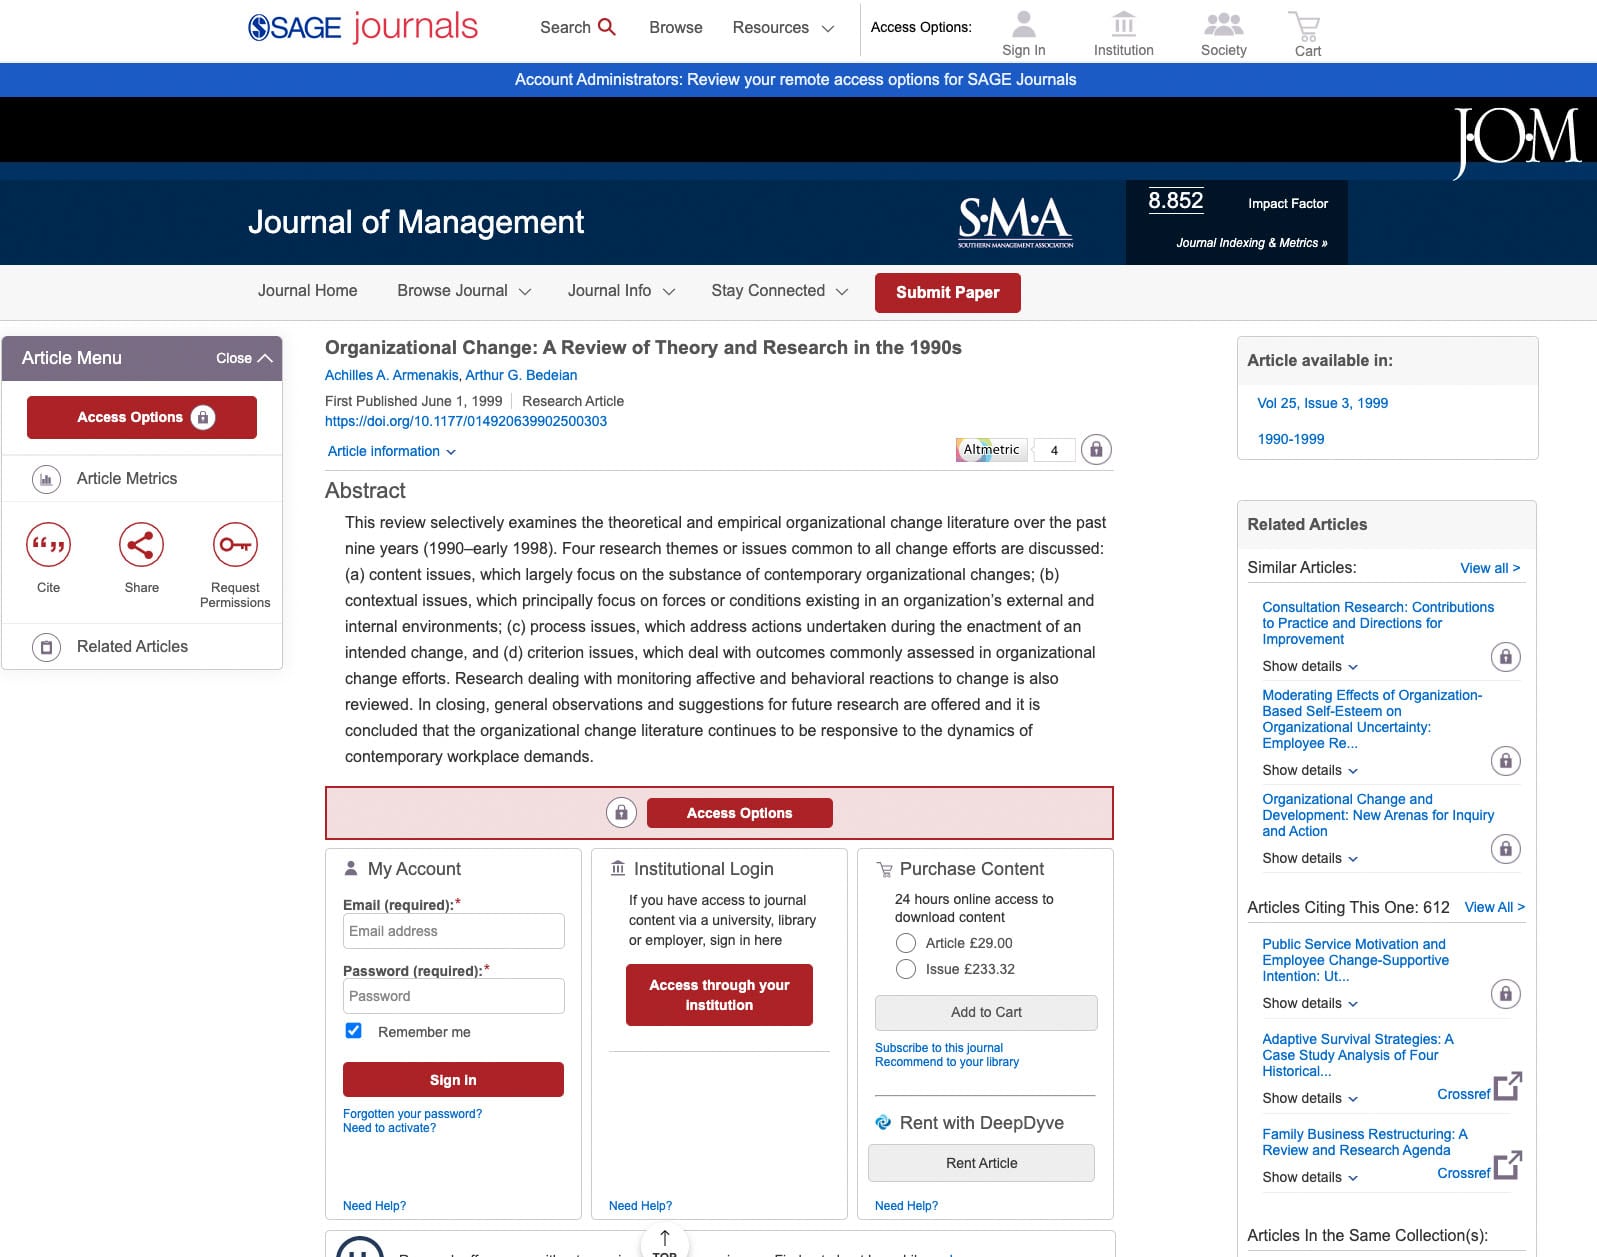Screen dimensions: 1597x1257
Task: Open the 1990-1999 archive link
Action: pos(1290,440)
